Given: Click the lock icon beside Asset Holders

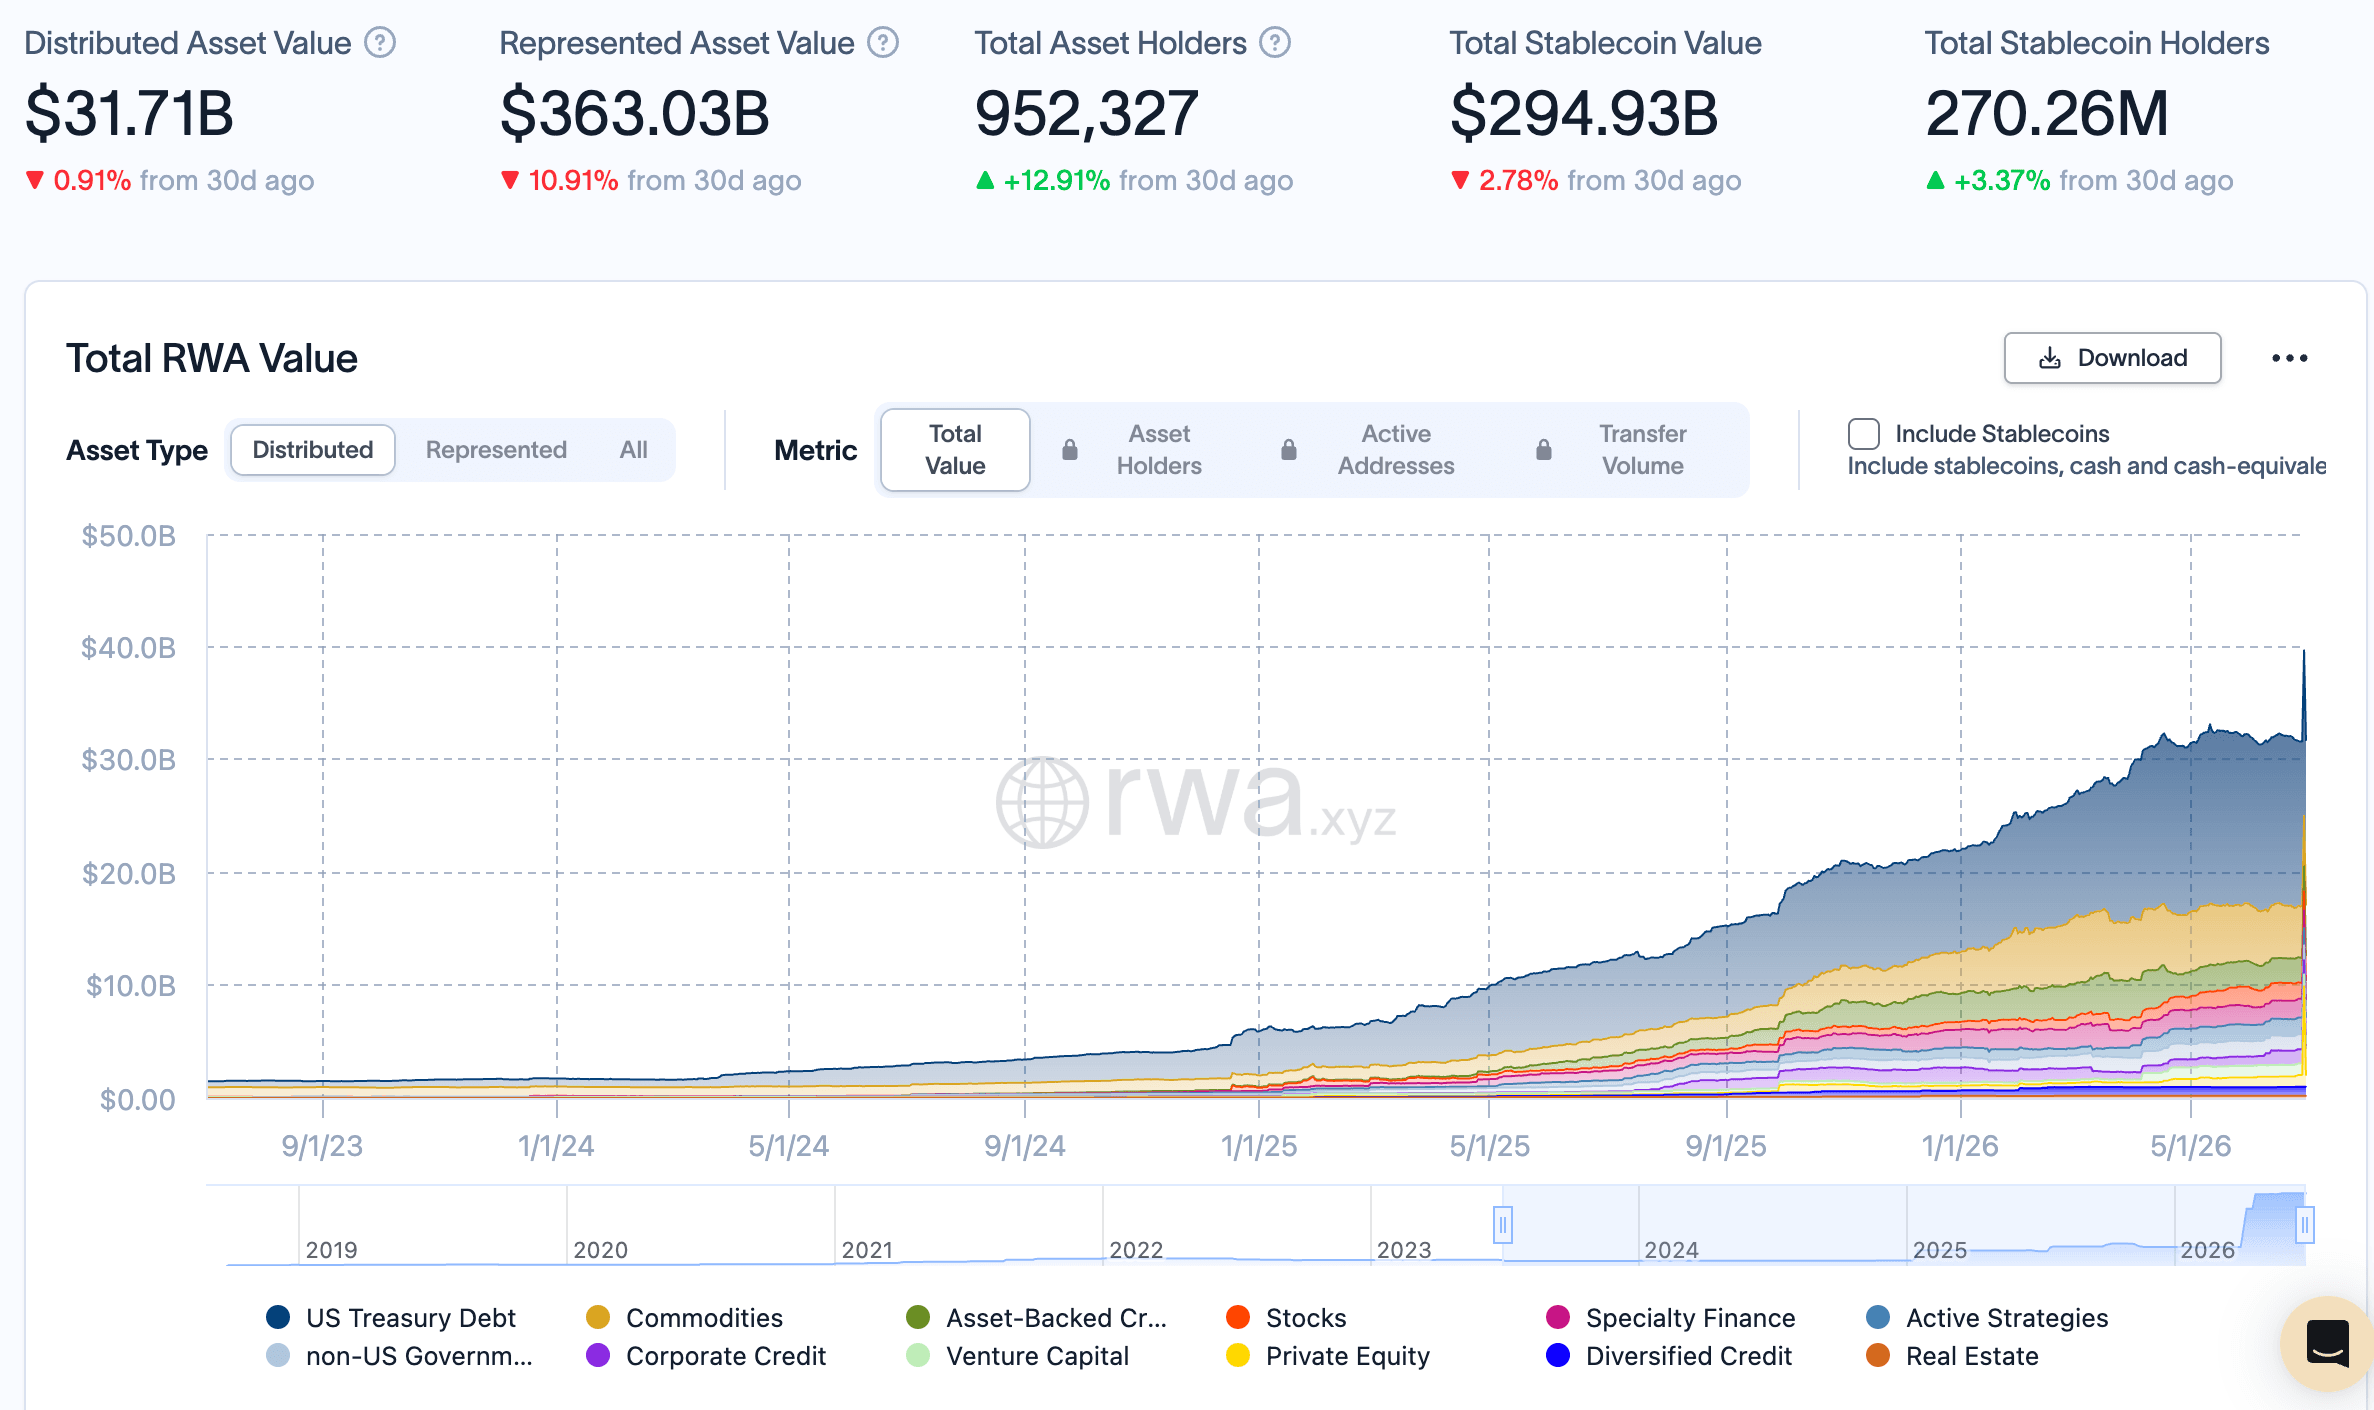Looking at the screenshot, I should (x=1070, y=450).
